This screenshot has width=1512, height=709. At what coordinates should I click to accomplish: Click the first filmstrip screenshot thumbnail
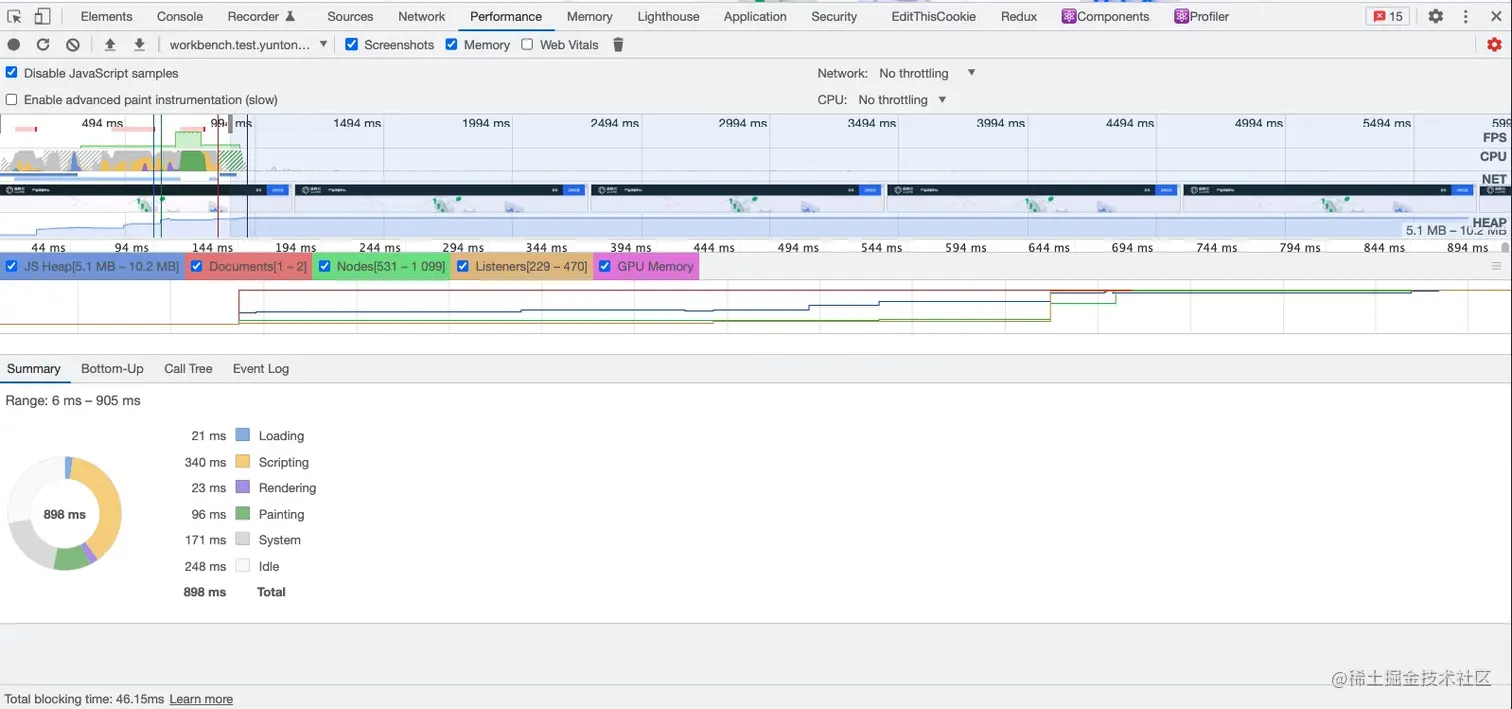point(146,198)
